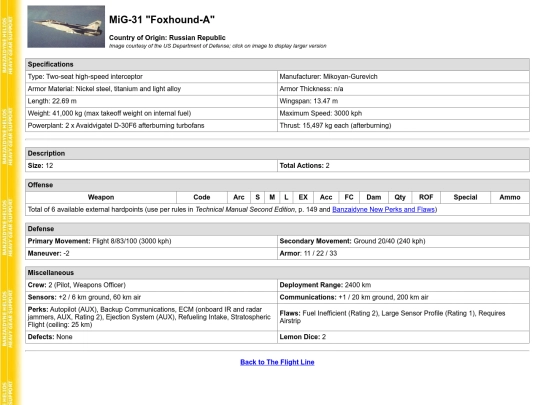
Task: Select the Length: 22.69 m cell
Action: 151,101
